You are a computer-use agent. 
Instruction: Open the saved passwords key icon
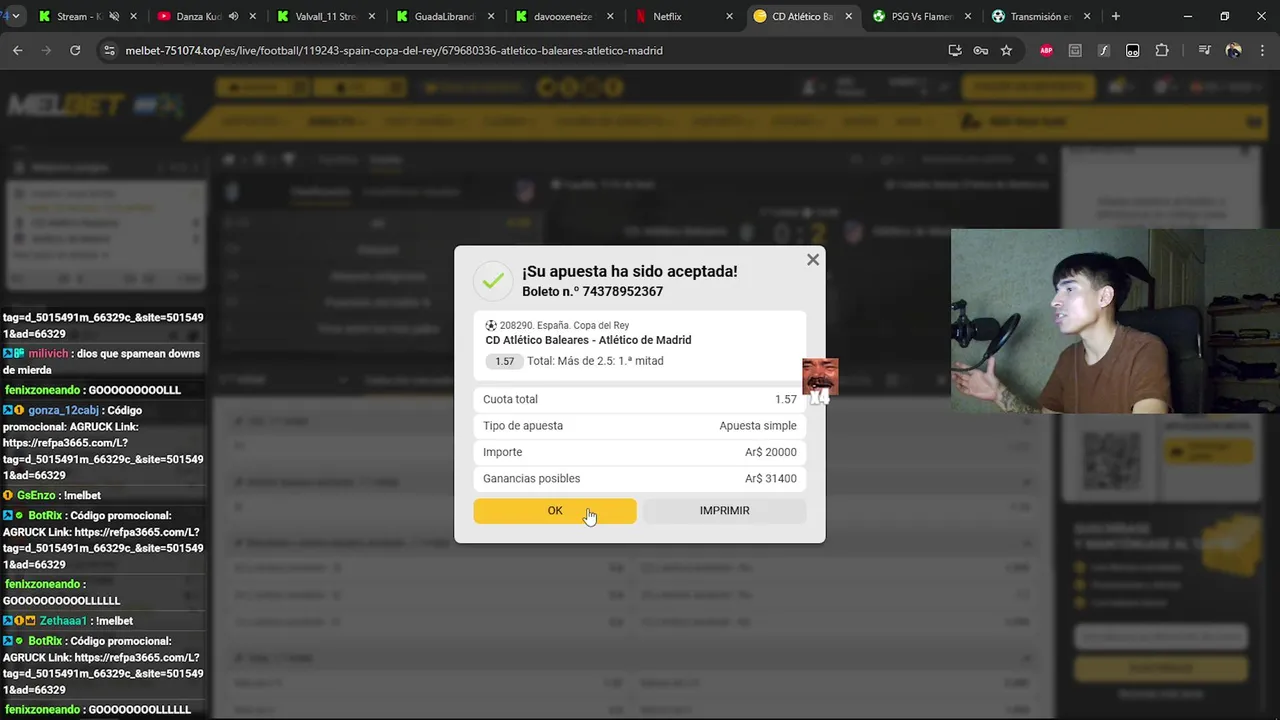[x=981, y=50]
